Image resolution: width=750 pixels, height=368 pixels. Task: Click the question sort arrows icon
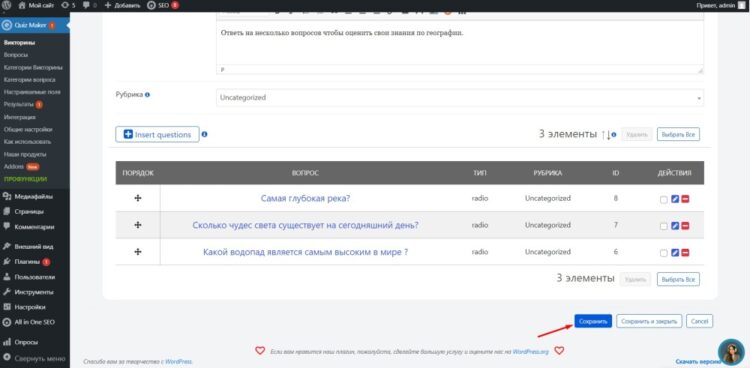coord(606,135)
